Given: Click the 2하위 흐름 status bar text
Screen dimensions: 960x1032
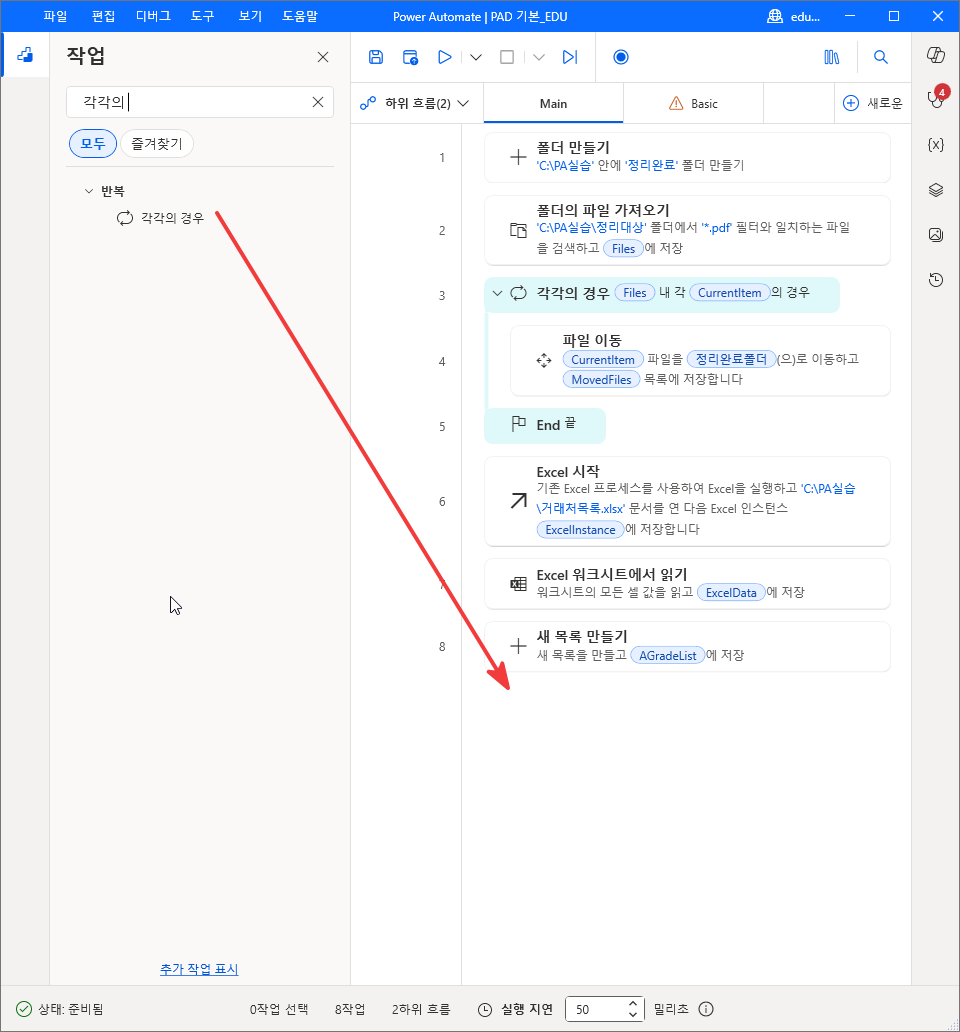Looking at the screenshot, I should pyautogui.click(x=421, y=1009).
